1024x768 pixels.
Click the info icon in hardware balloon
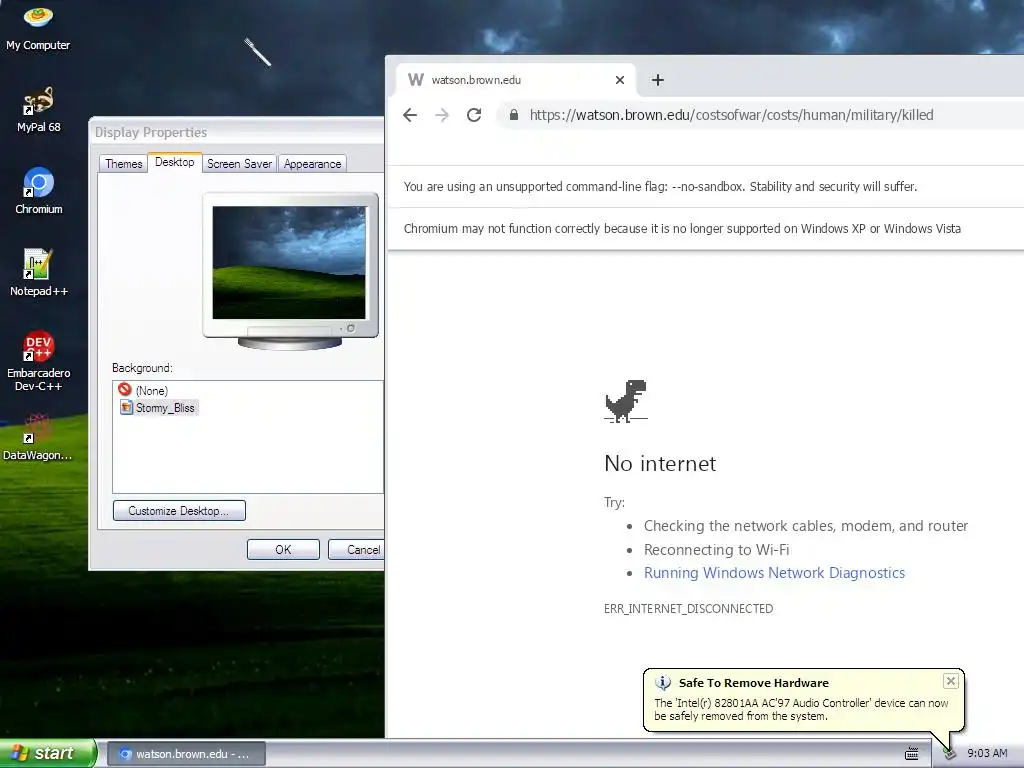point(663,683)
